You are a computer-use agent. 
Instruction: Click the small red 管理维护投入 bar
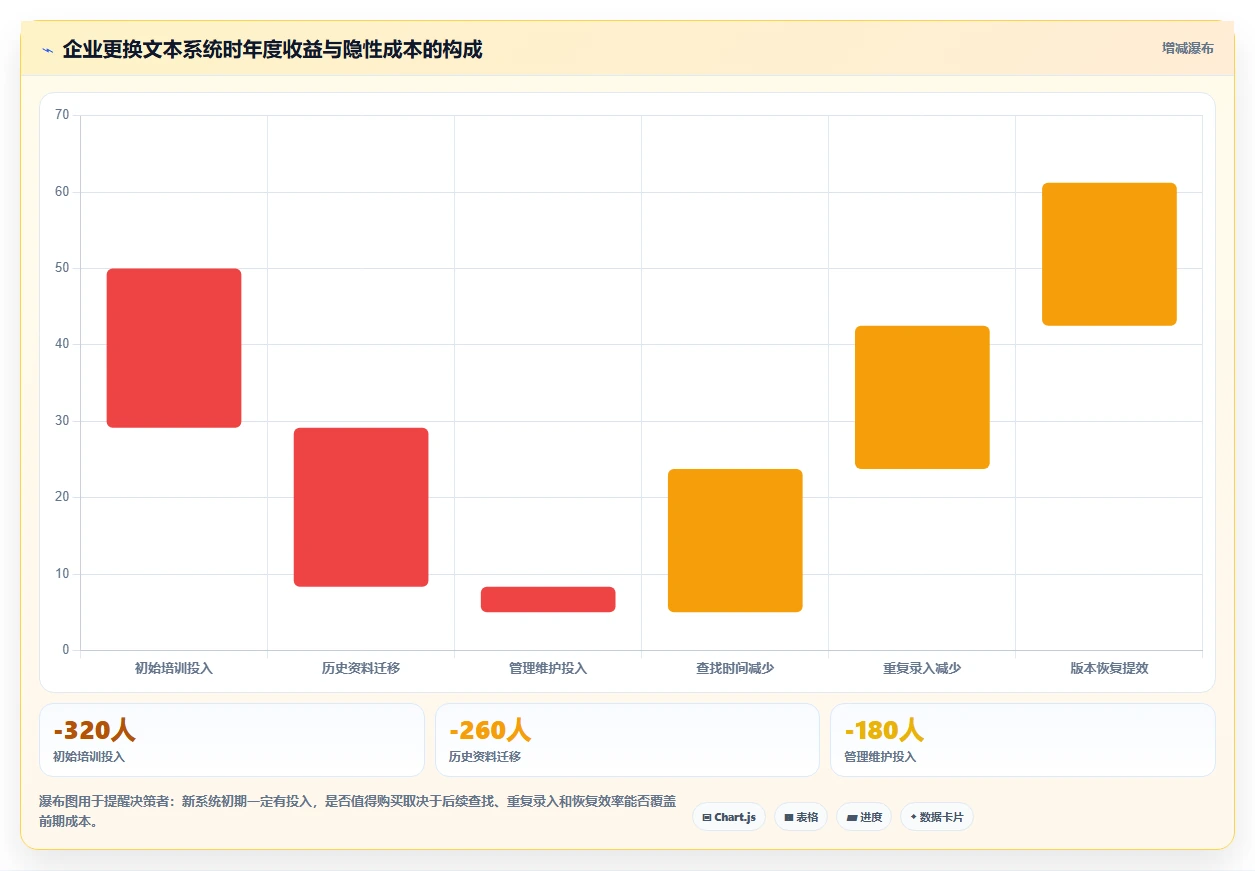pos(548,599)
